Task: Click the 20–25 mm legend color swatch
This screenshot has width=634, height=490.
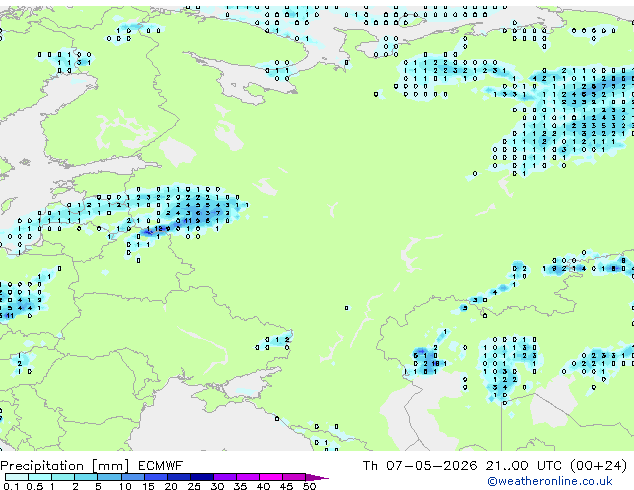Action: pyautogui.click(x=179, y=477)
